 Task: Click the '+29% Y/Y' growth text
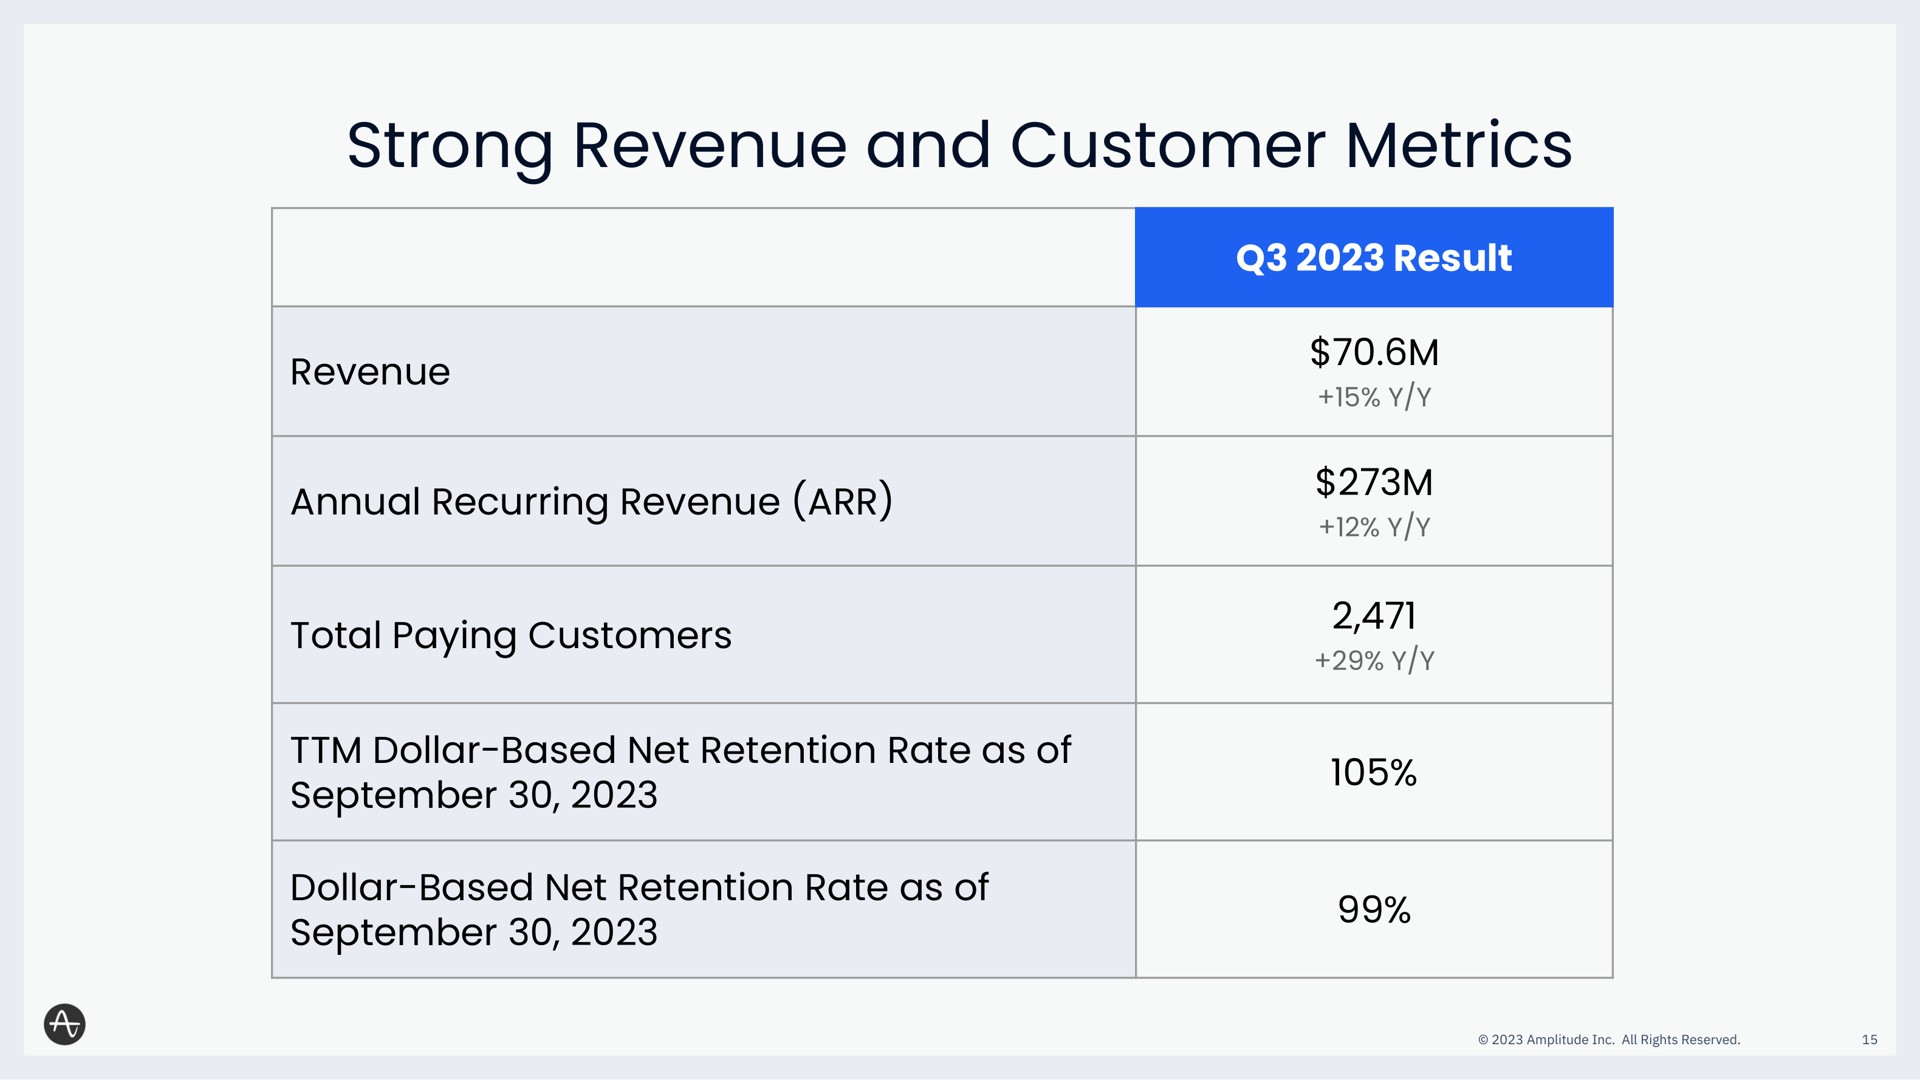coord(1374,661)
